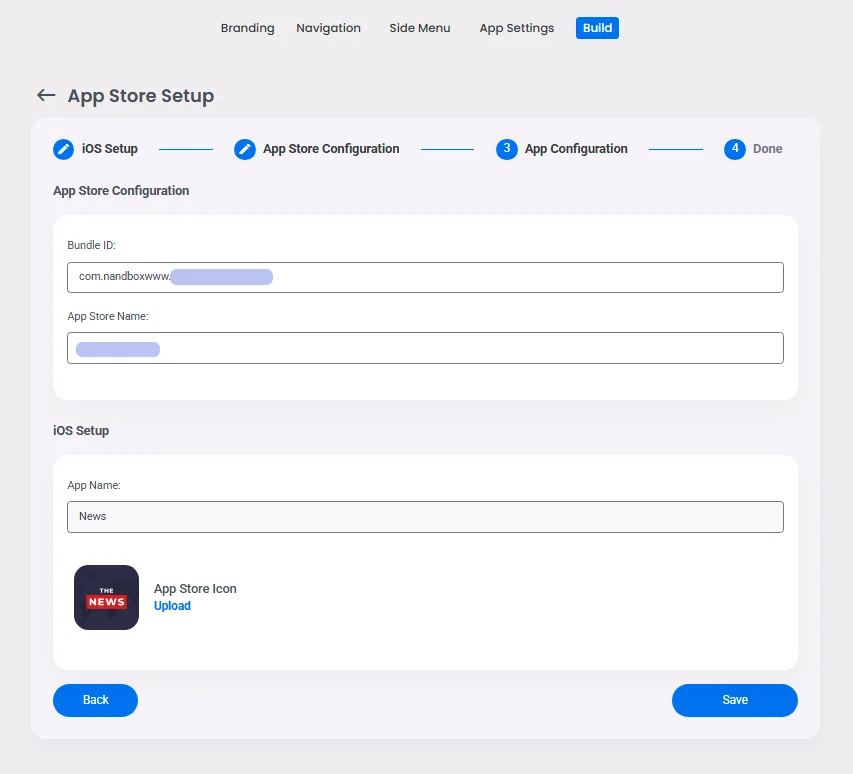Screen dimensions: 853x774
Task: Click the back arrow beside App Store Setup
Action: coord(46,95)
